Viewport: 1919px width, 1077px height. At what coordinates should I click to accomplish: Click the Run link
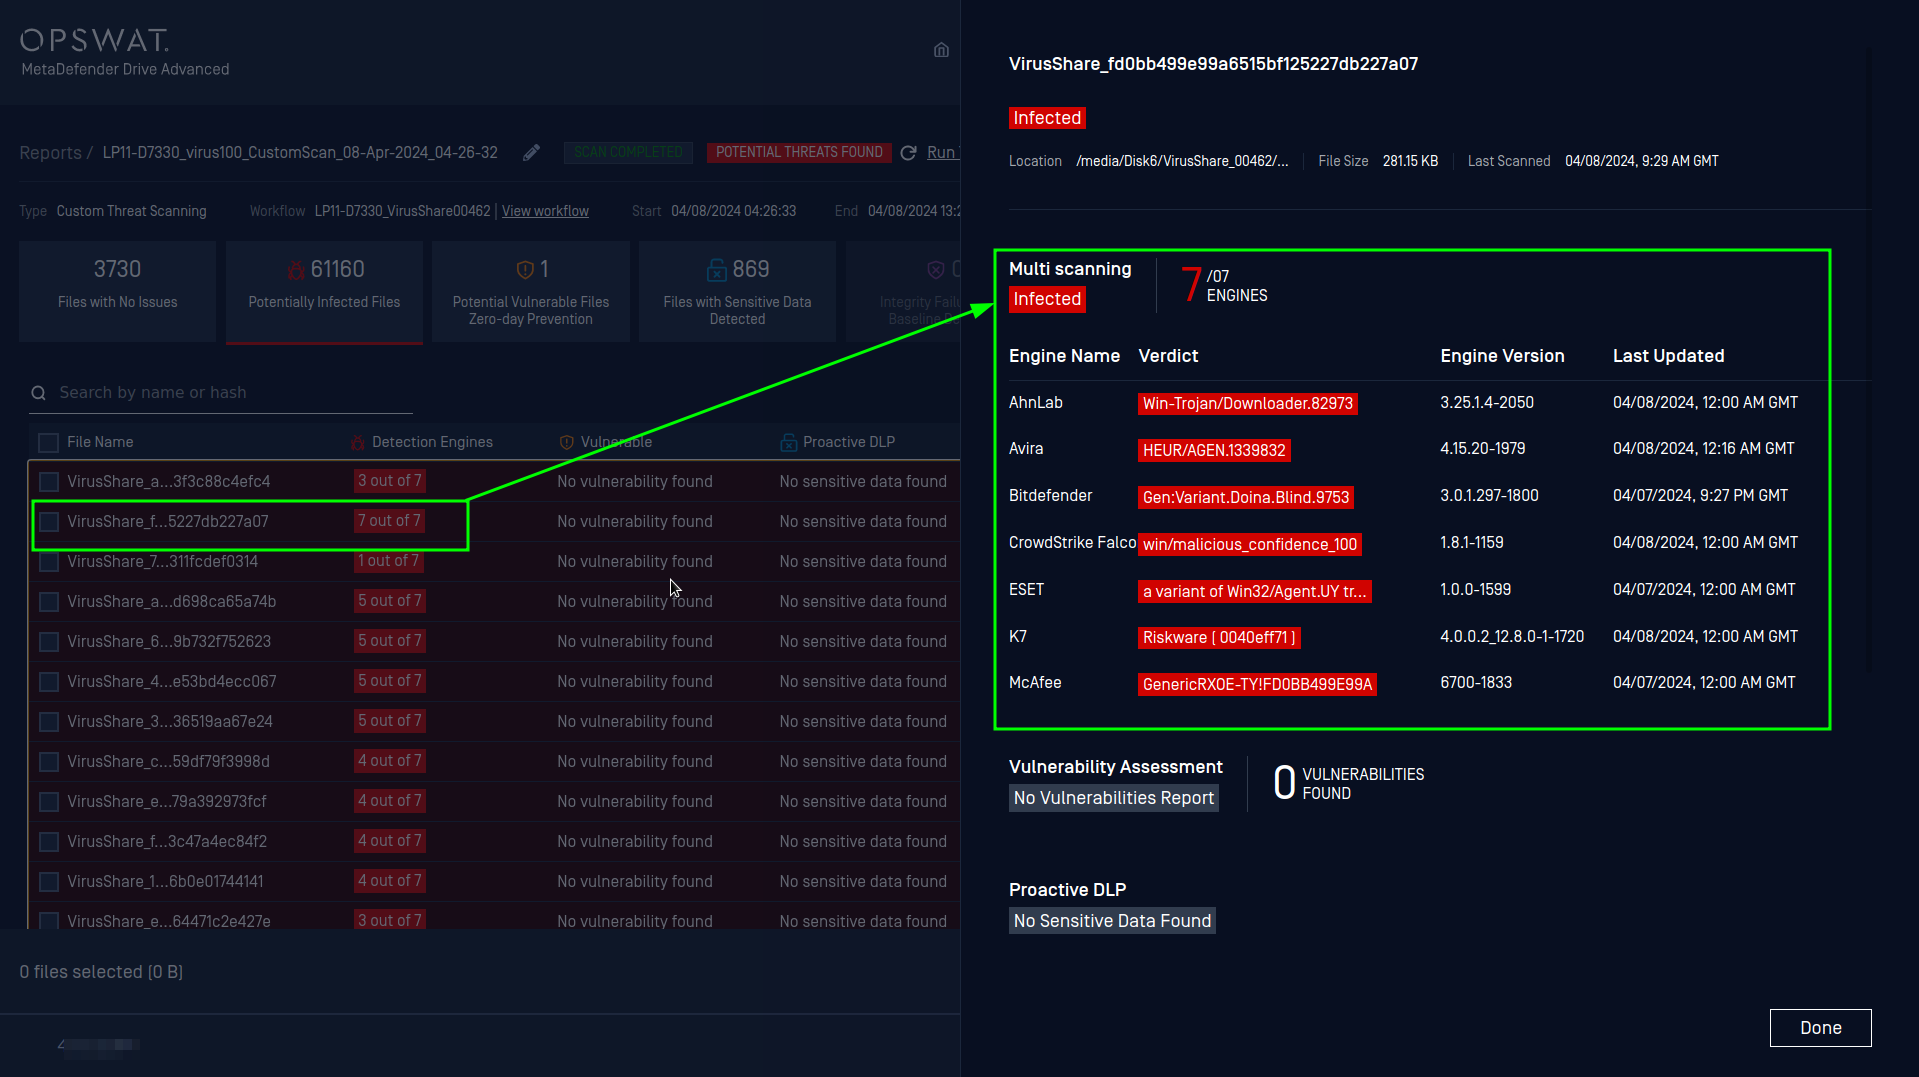click(942, 153)
